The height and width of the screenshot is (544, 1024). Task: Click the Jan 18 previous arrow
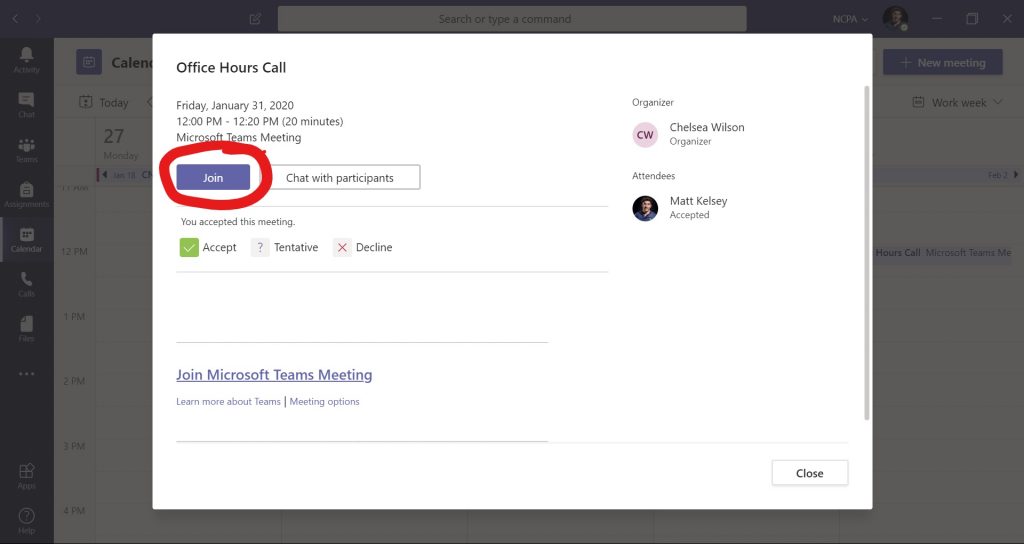(104, 175)
